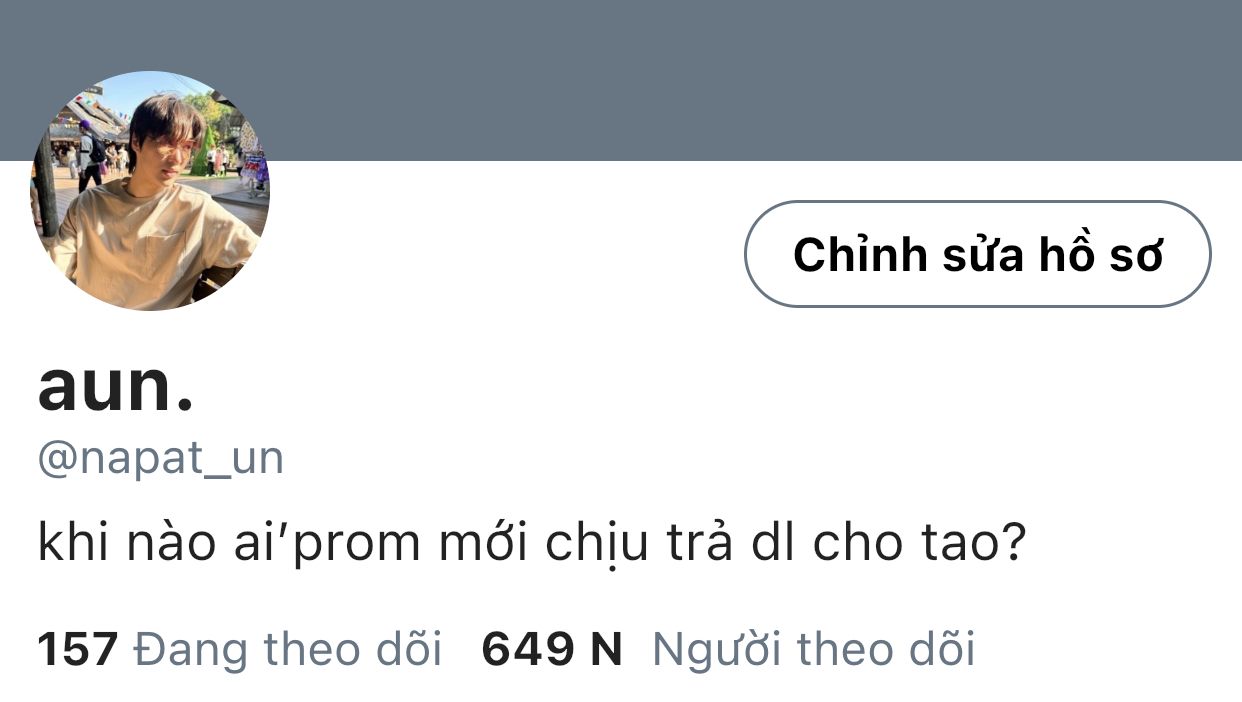Click the letter N after 649

click(x=605, y=650)
